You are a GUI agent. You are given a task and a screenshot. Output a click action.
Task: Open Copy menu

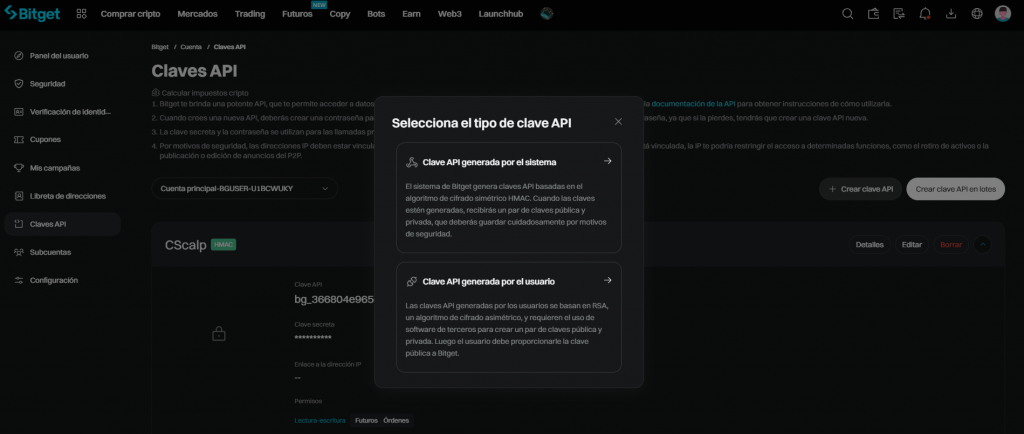coord(340,14)
